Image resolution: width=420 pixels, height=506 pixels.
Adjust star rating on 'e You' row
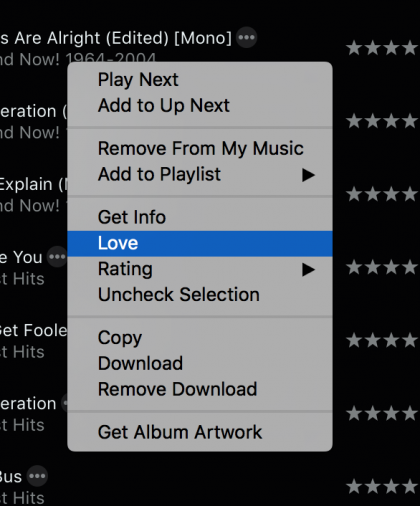coord(383,267)
